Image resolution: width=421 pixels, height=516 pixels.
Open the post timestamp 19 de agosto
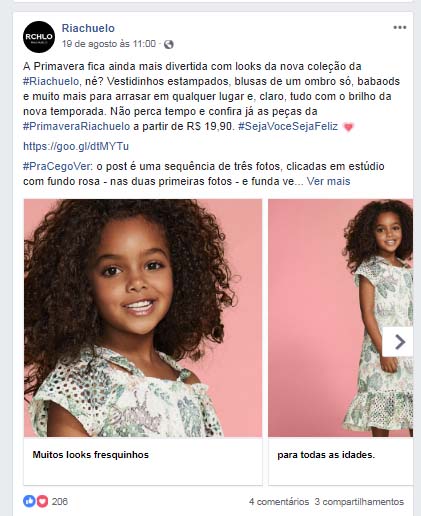point(109,44)
